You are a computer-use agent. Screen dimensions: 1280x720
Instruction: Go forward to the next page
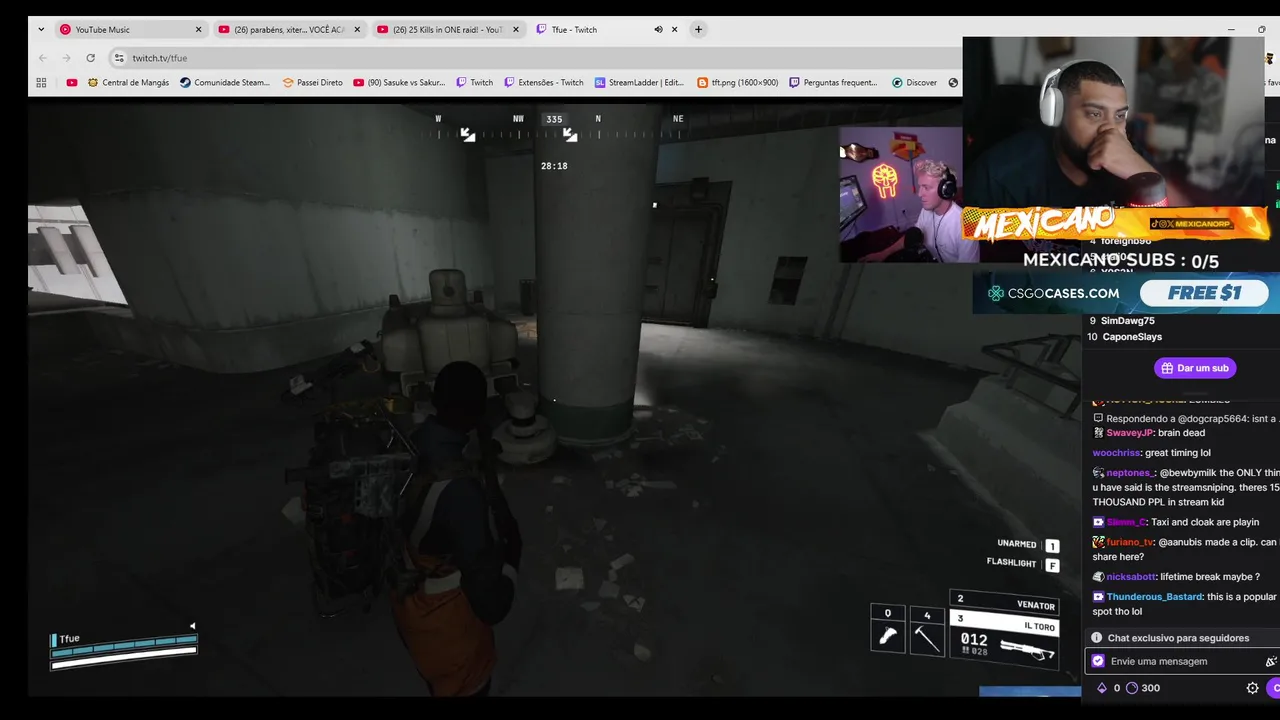click(x=66, y=58)
